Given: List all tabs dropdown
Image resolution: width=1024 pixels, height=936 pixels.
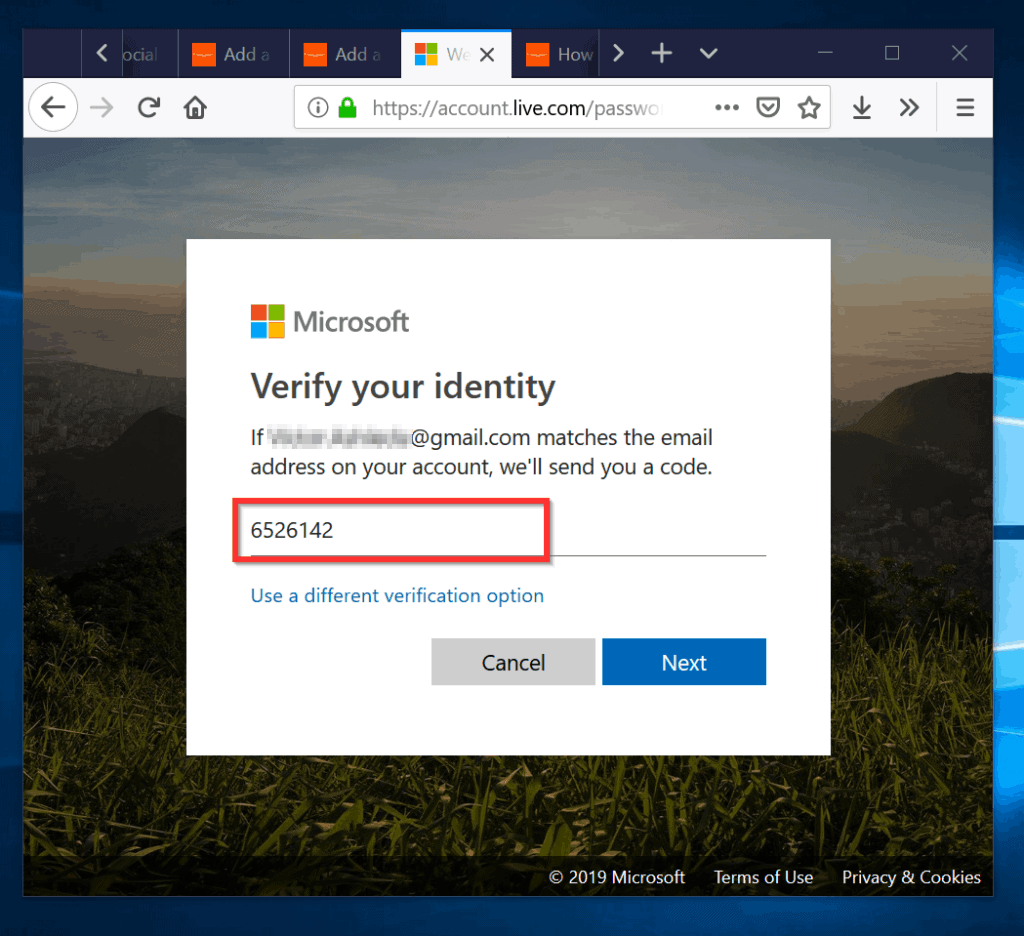Looking at the screenshot, I should coord(709,53).
